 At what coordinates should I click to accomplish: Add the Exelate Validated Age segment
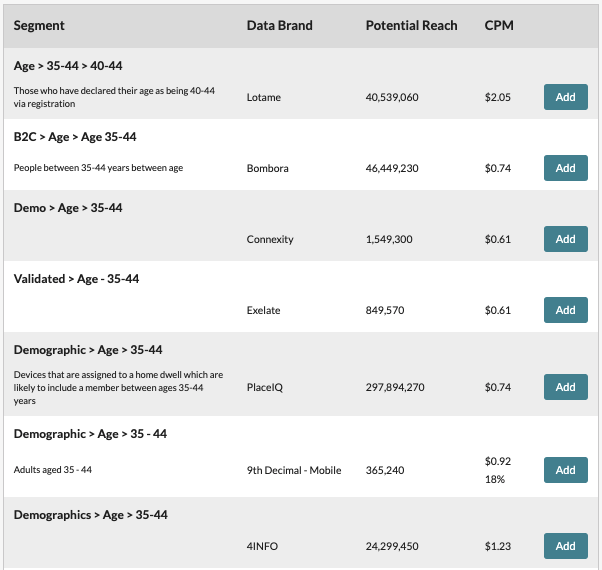tap(566, 310)
